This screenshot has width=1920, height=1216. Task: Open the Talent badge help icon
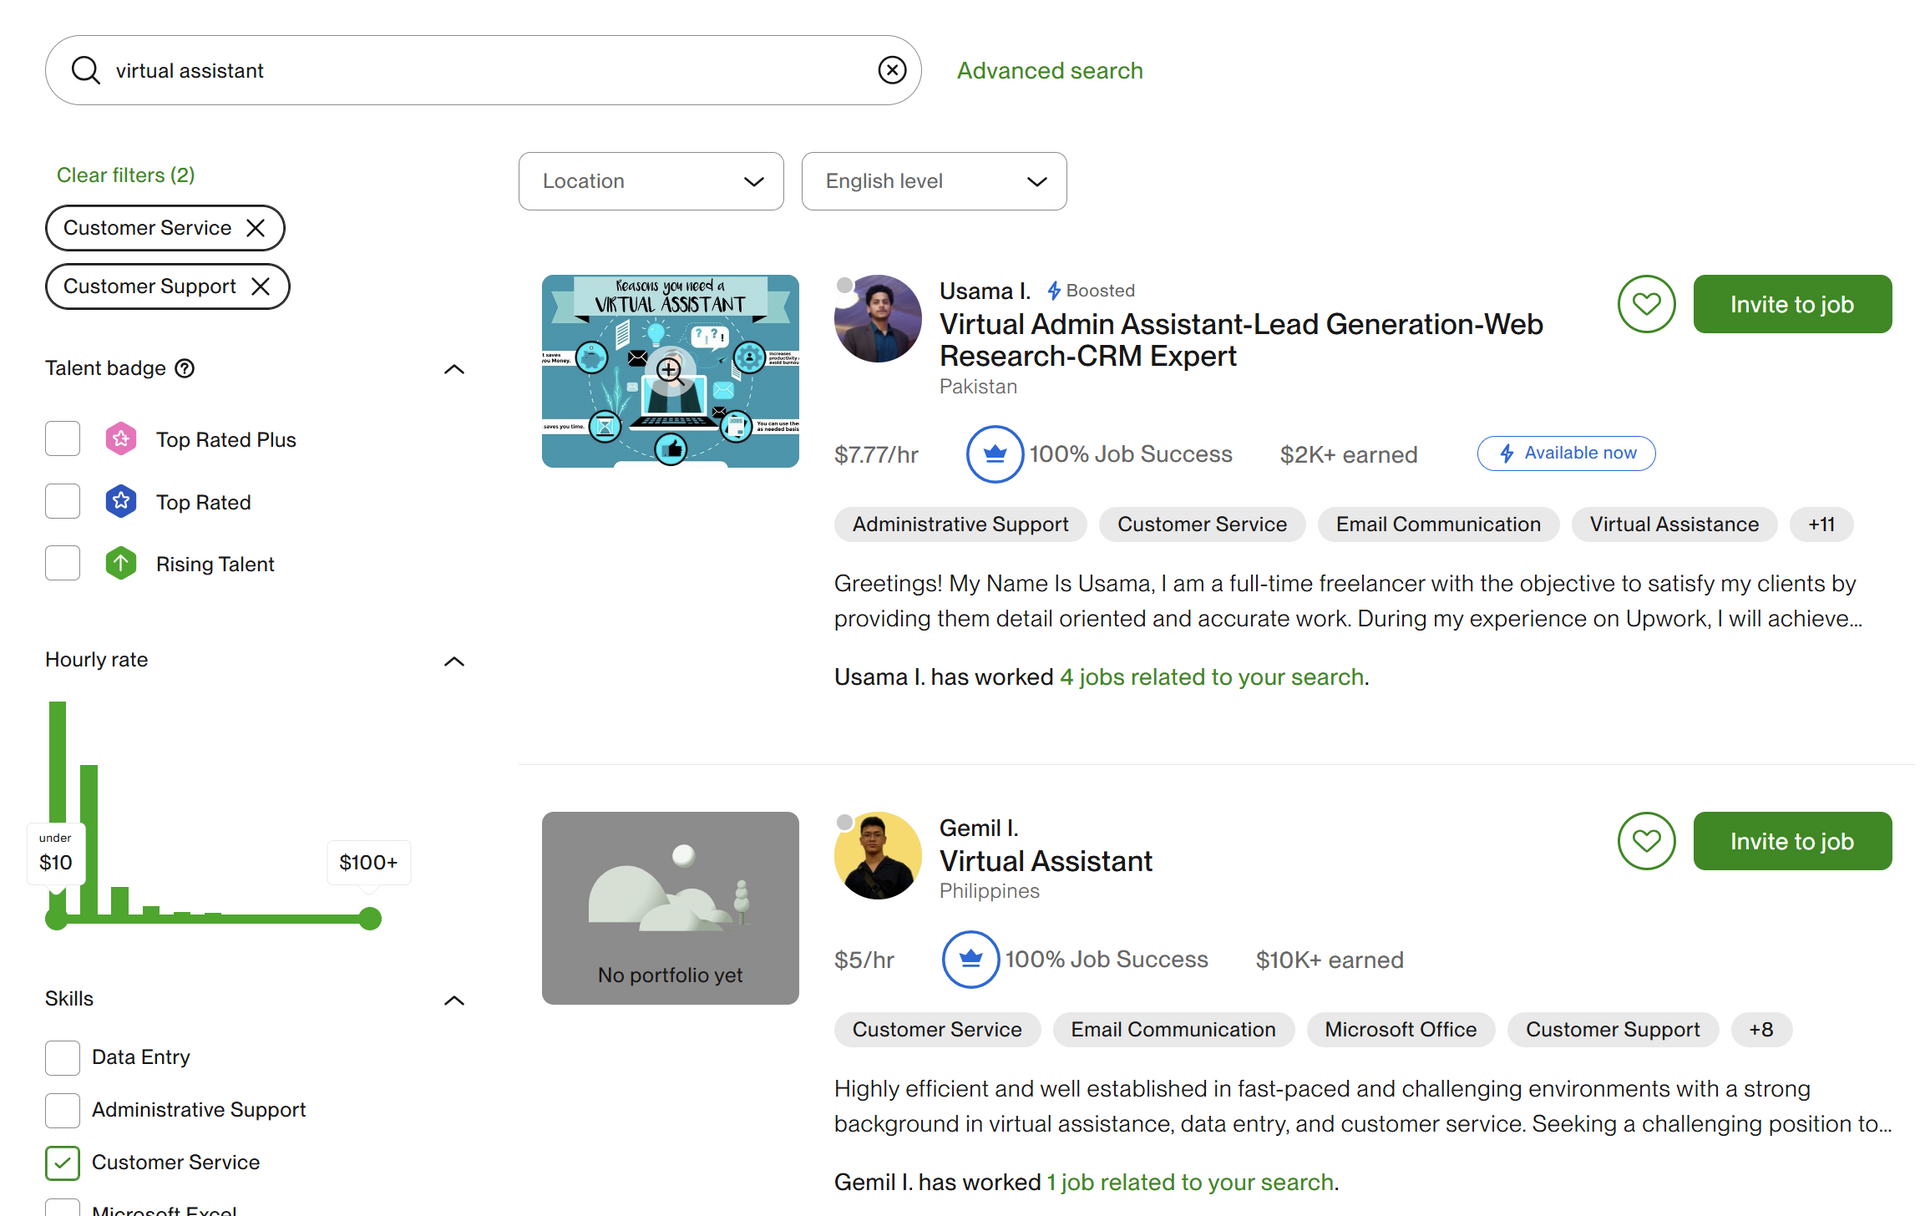coord(185,368)
